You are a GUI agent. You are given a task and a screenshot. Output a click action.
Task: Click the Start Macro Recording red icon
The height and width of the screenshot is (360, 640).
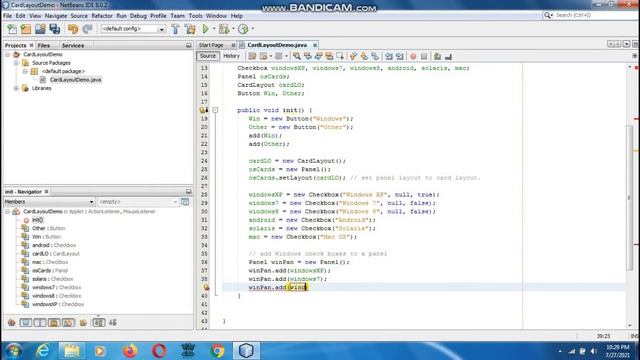click(x=413, y=56)
